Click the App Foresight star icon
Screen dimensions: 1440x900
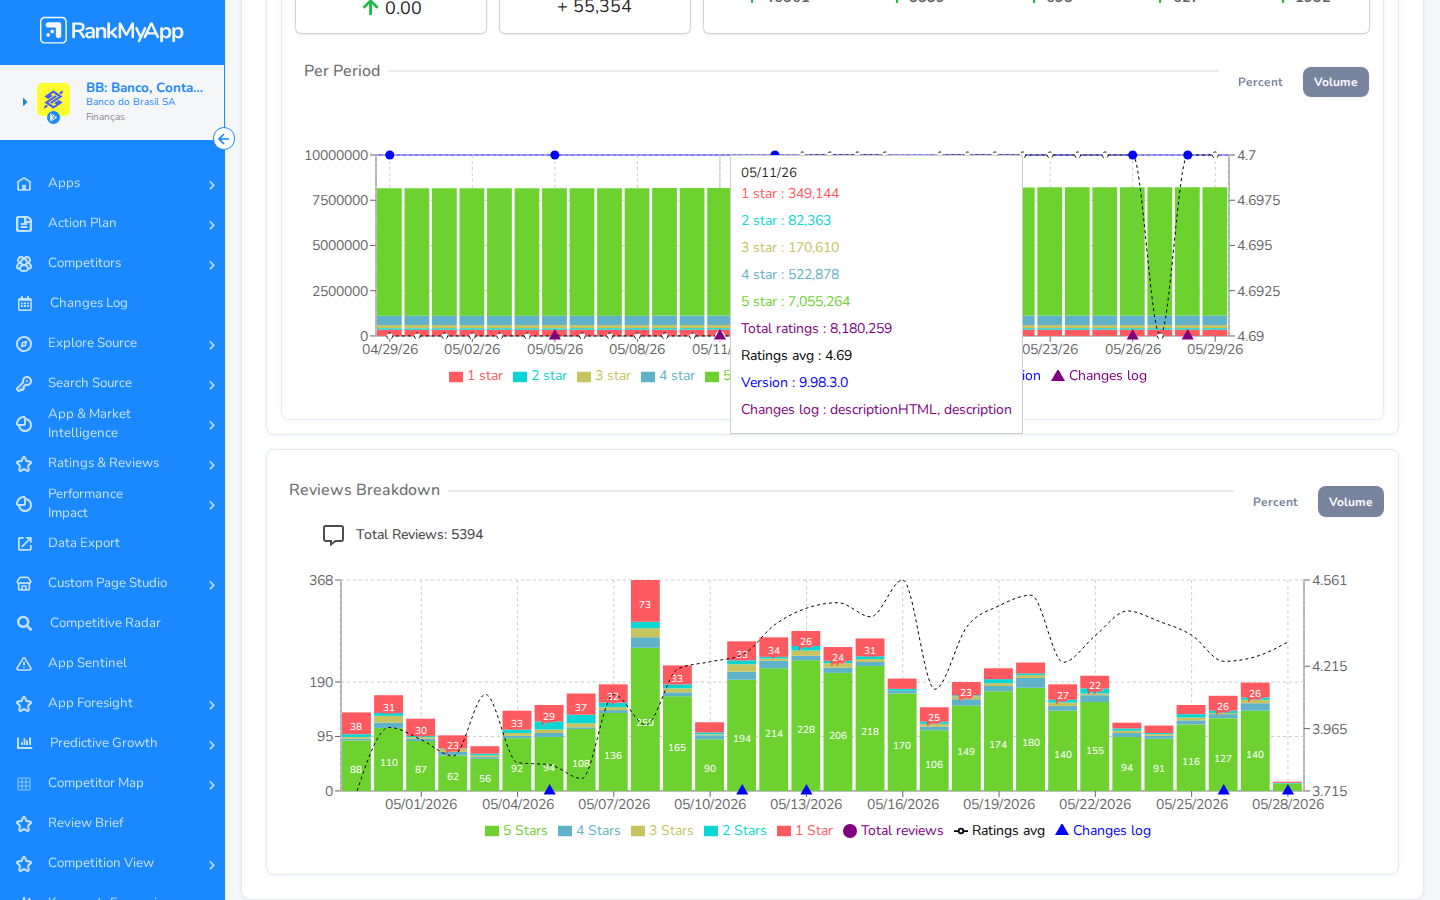(x=24, y=704)
